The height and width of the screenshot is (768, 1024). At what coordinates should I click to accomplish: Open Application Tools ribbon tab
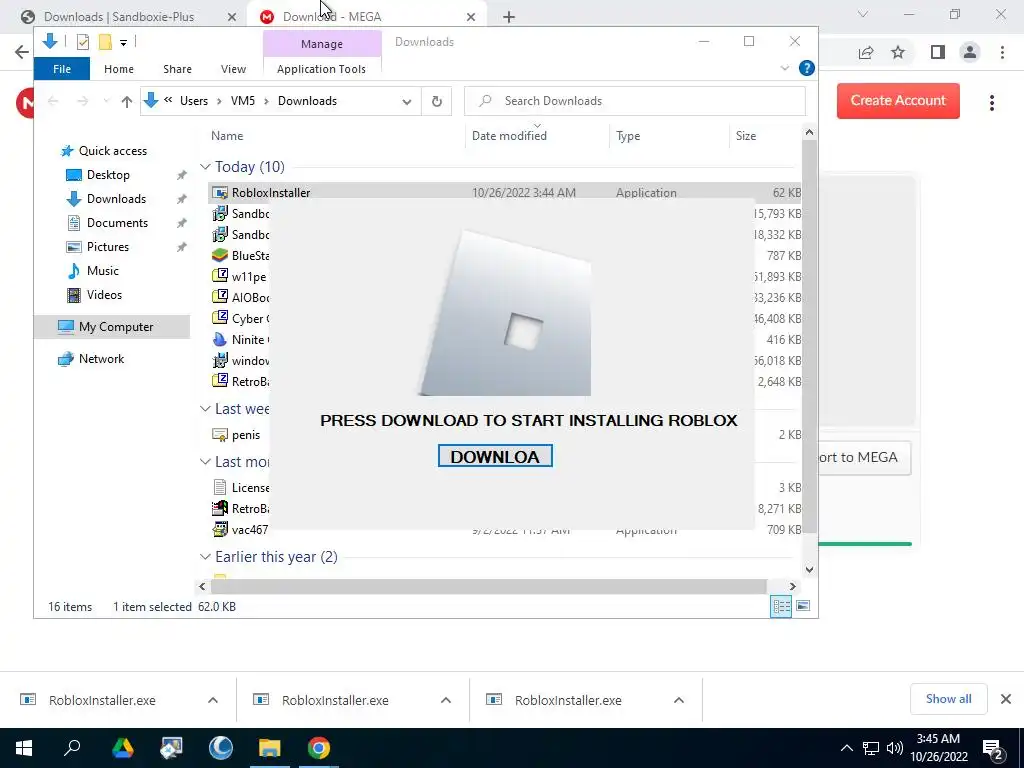(x=321, y=69)
